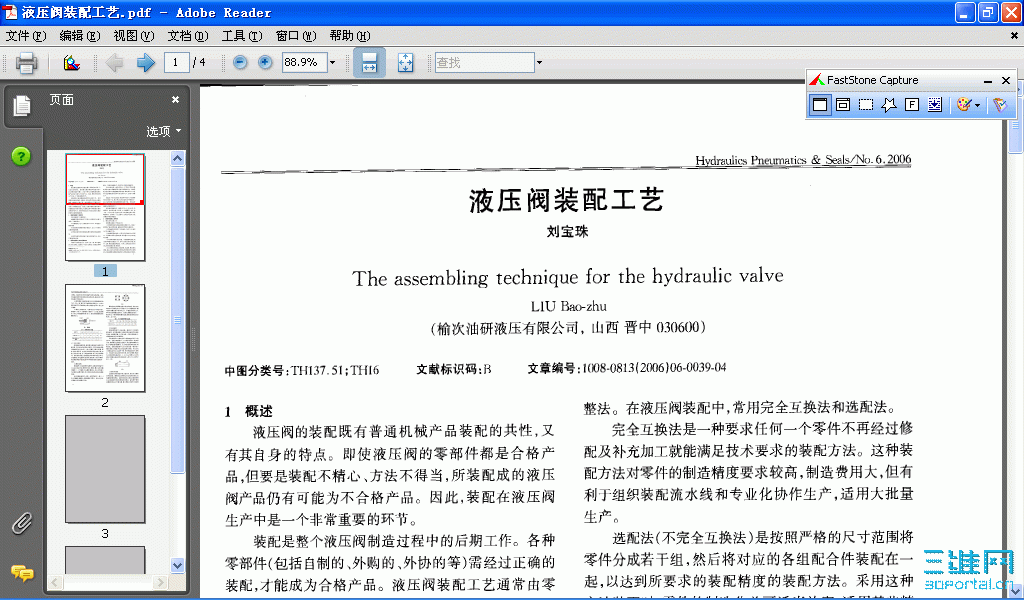The height and width of the screenshot is (600, 1024).
Task: Open the 工具 menu
Action: 242,36
